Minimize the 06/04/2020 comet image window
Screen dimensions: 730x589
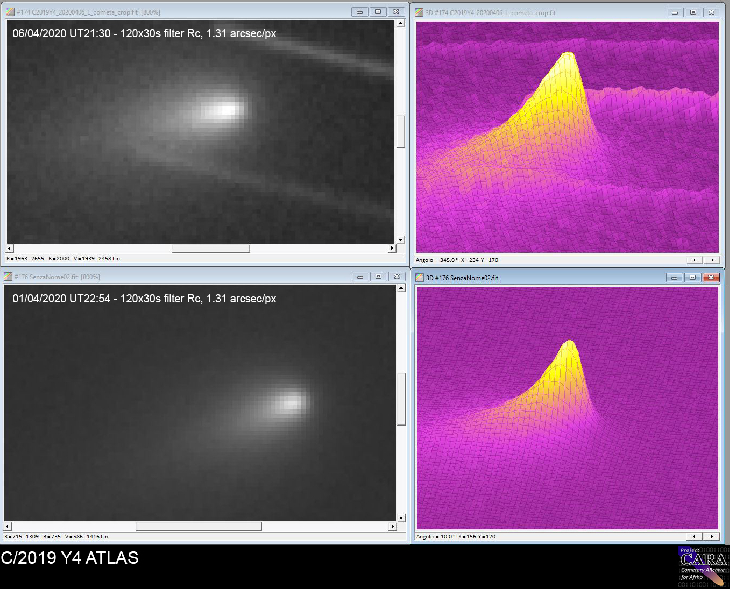tap(359, 12)
